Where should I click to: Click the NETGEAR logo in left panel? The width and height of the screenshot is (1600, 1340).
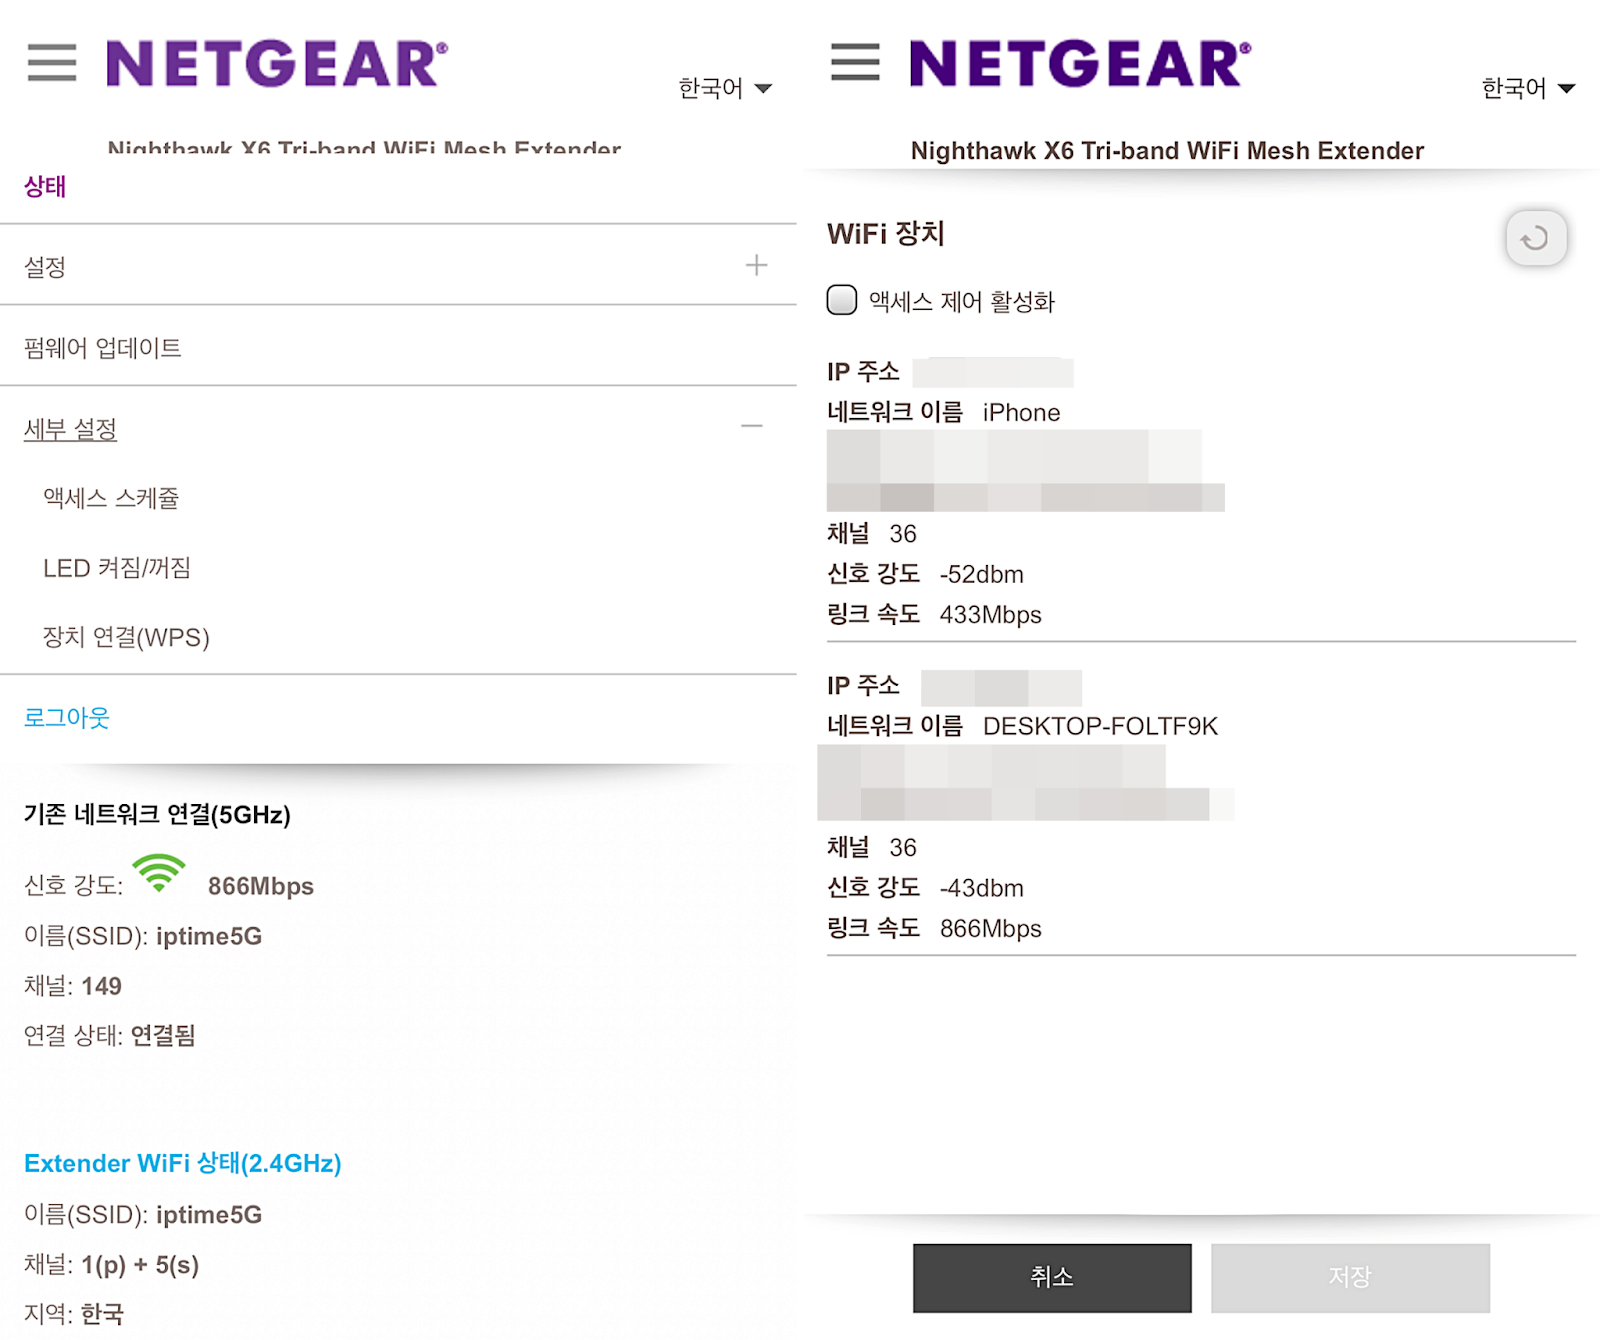coord(277,63)
